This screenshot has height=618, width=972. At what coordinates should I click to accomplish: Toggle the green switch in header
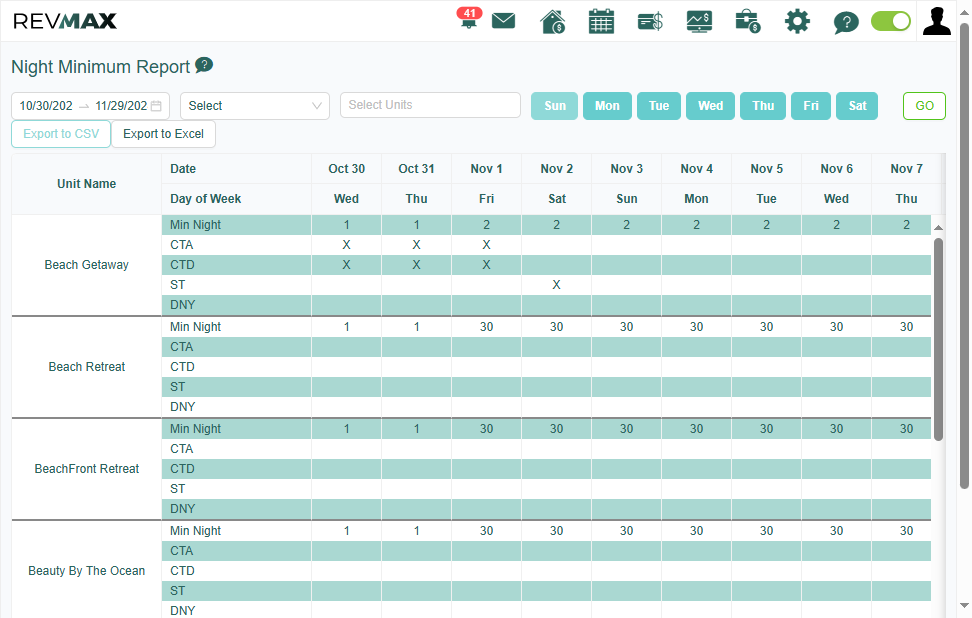[891, 21]
